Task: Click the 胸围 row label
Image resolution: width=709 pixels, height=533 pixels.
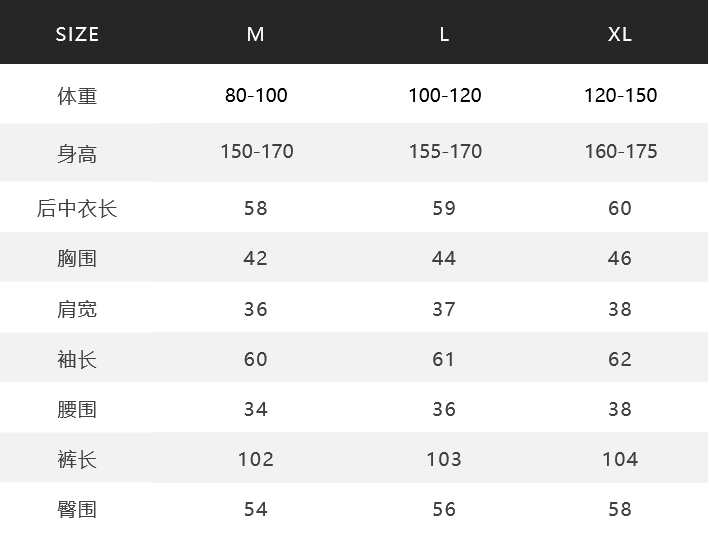Action: click(x=77, y=259)
